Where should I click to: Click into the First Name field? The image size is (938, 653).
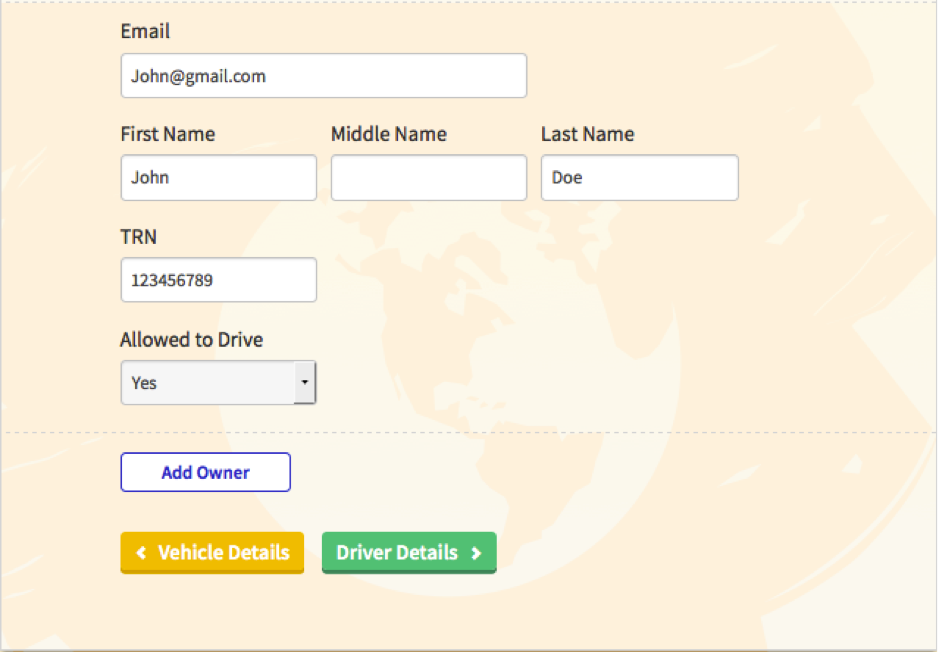tap(218, 178)
